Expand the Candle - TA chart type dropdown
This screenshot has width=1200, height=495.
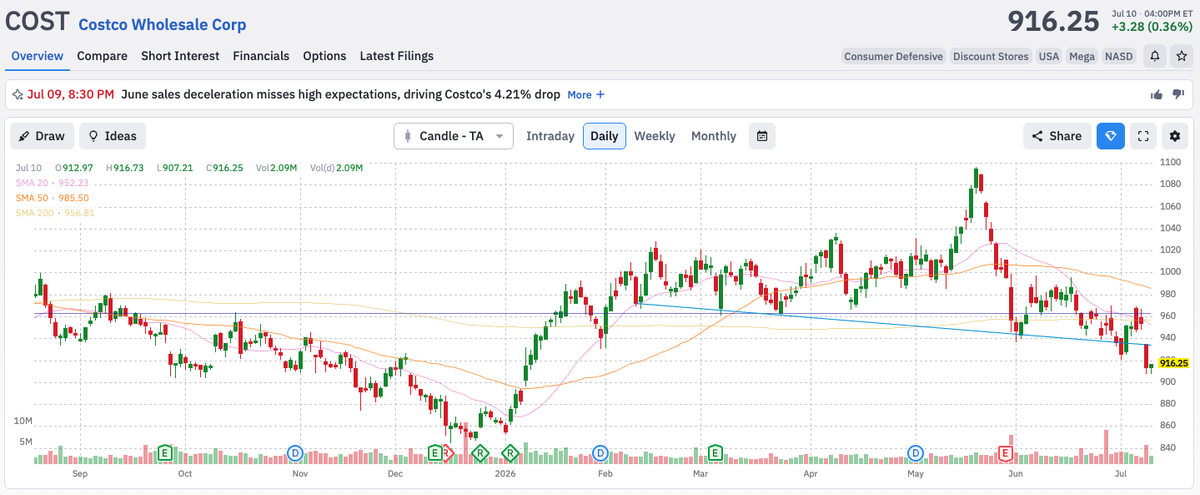point(453,136)
